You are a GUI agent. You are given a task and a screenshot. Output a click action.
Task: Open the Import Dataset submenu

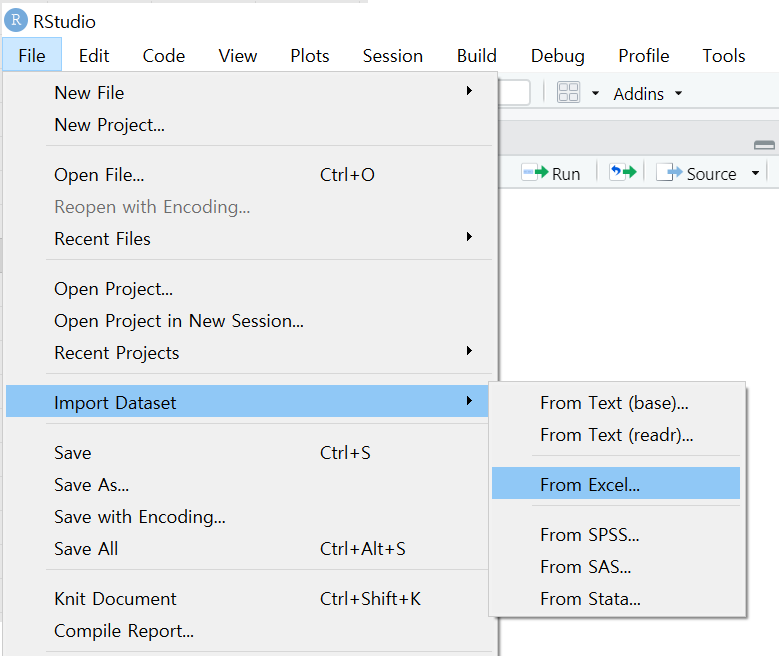click(247, 401)
